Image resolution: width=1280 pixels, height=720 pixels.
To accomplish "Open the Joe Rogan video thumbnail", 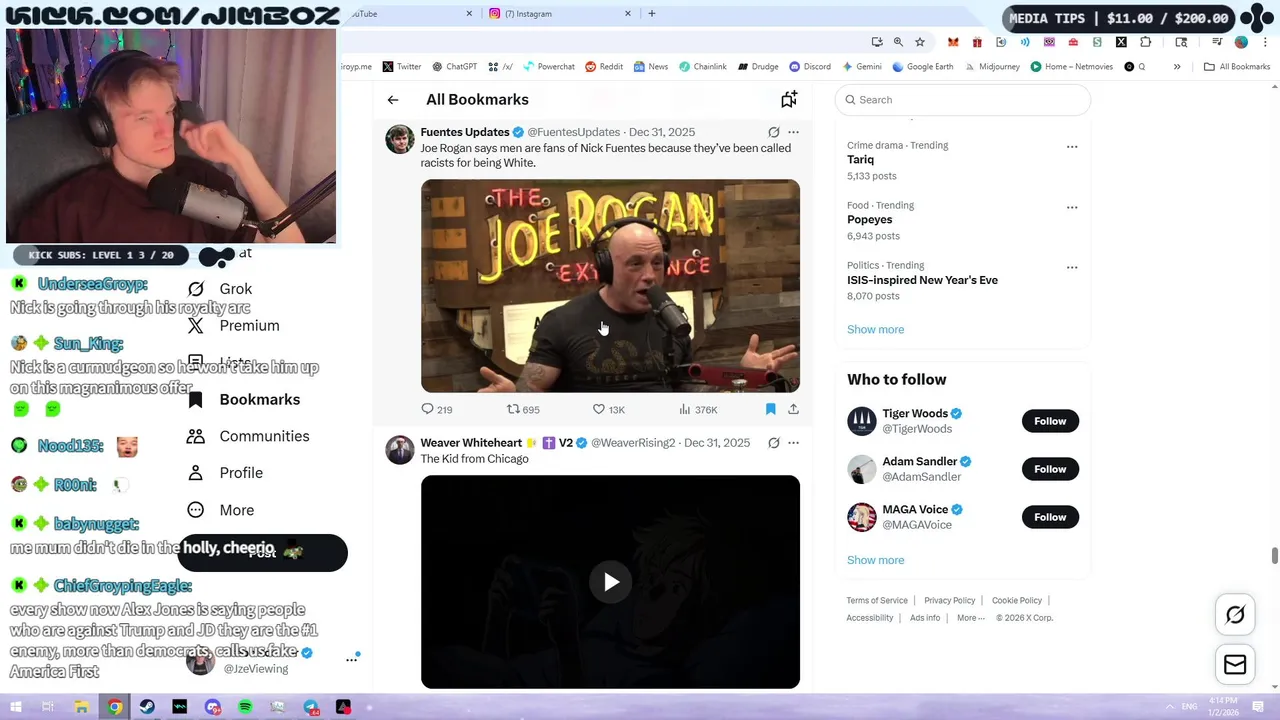I will pyautogui.click(x=610, y=286).
